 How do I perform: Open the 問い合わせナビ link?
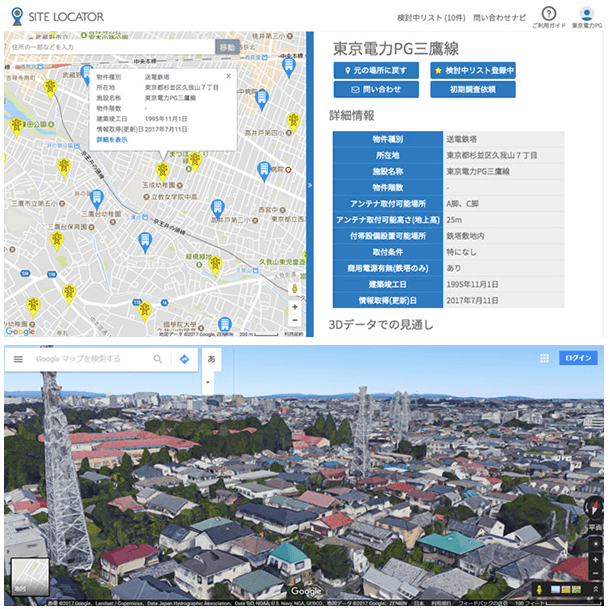coord(499,18)
